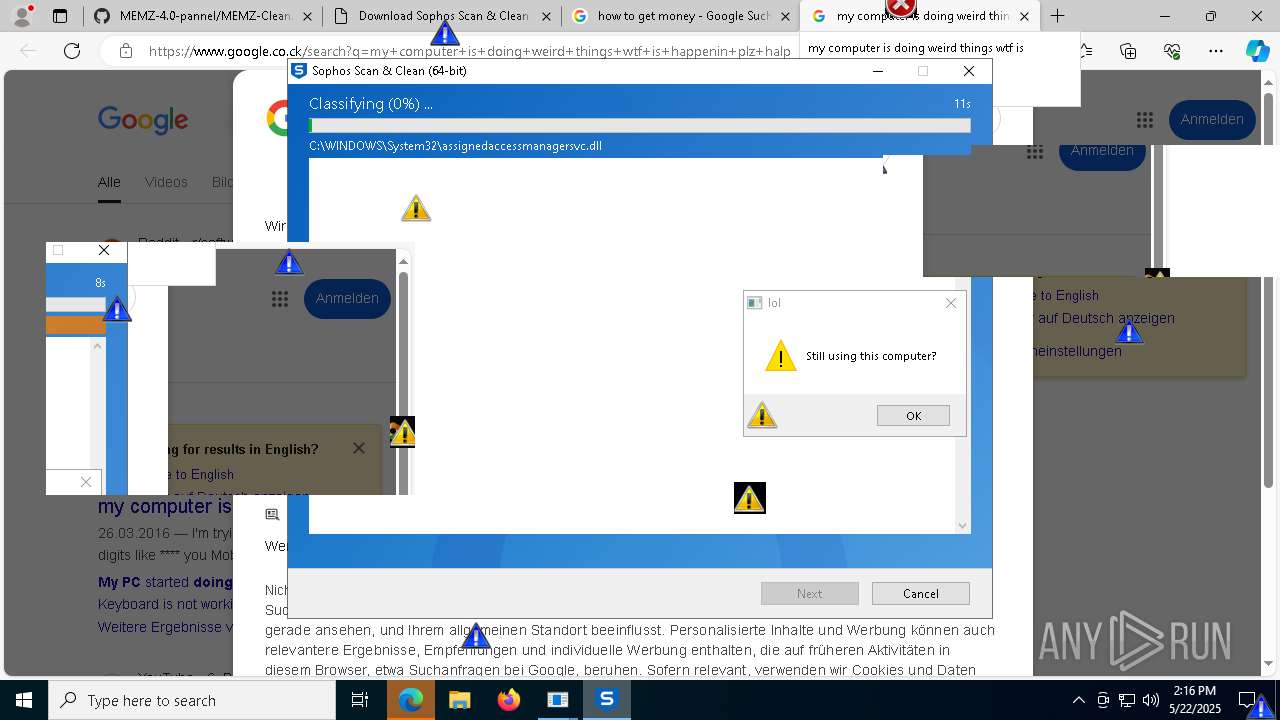
Task: Open 'My PC started doing' result link
Action: coord(165,582)
